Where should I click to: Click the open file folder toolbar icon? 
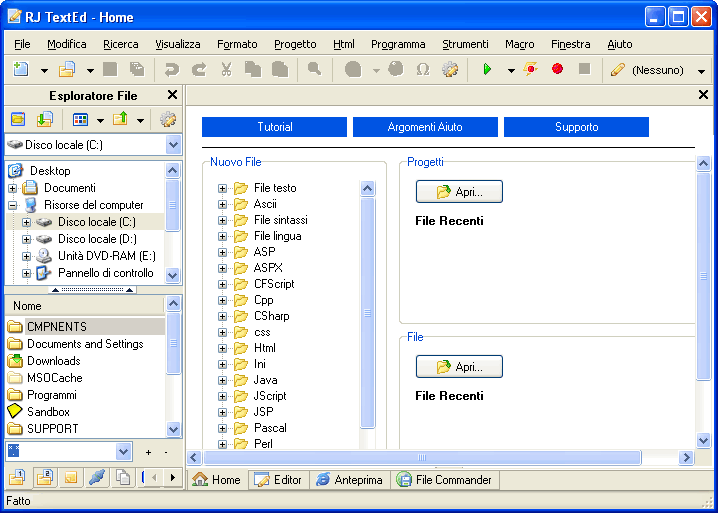point(67,70)
